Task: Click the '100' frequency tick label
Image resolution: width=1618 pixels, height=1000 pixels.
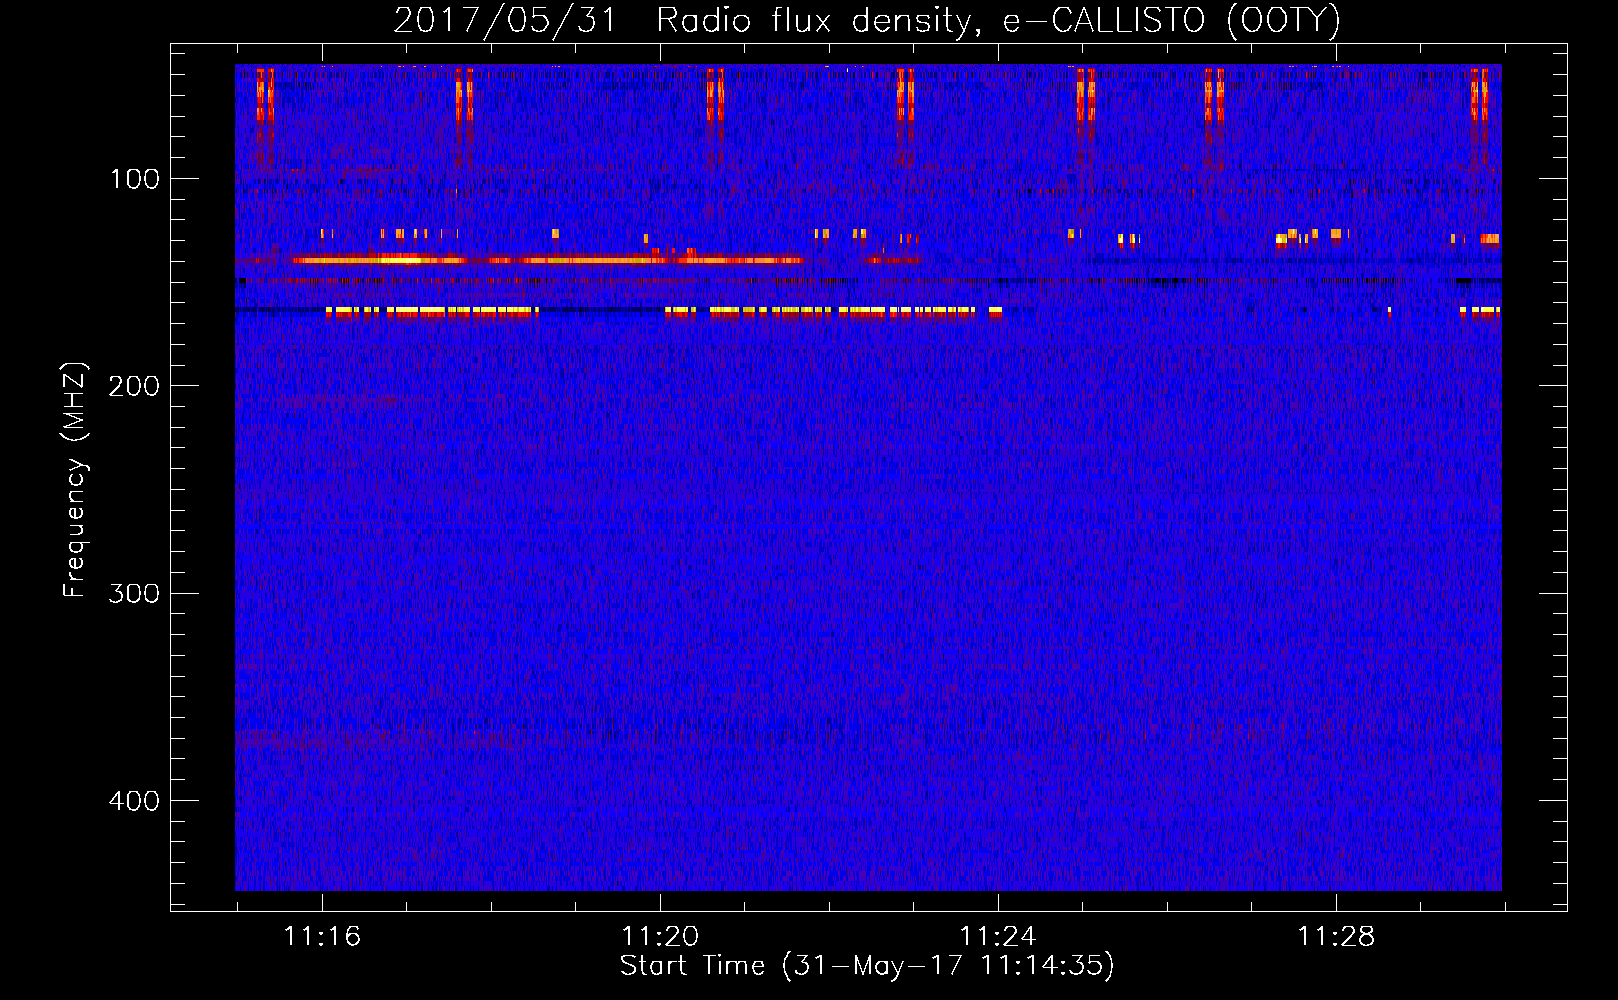Action: (x=134, y=179)
